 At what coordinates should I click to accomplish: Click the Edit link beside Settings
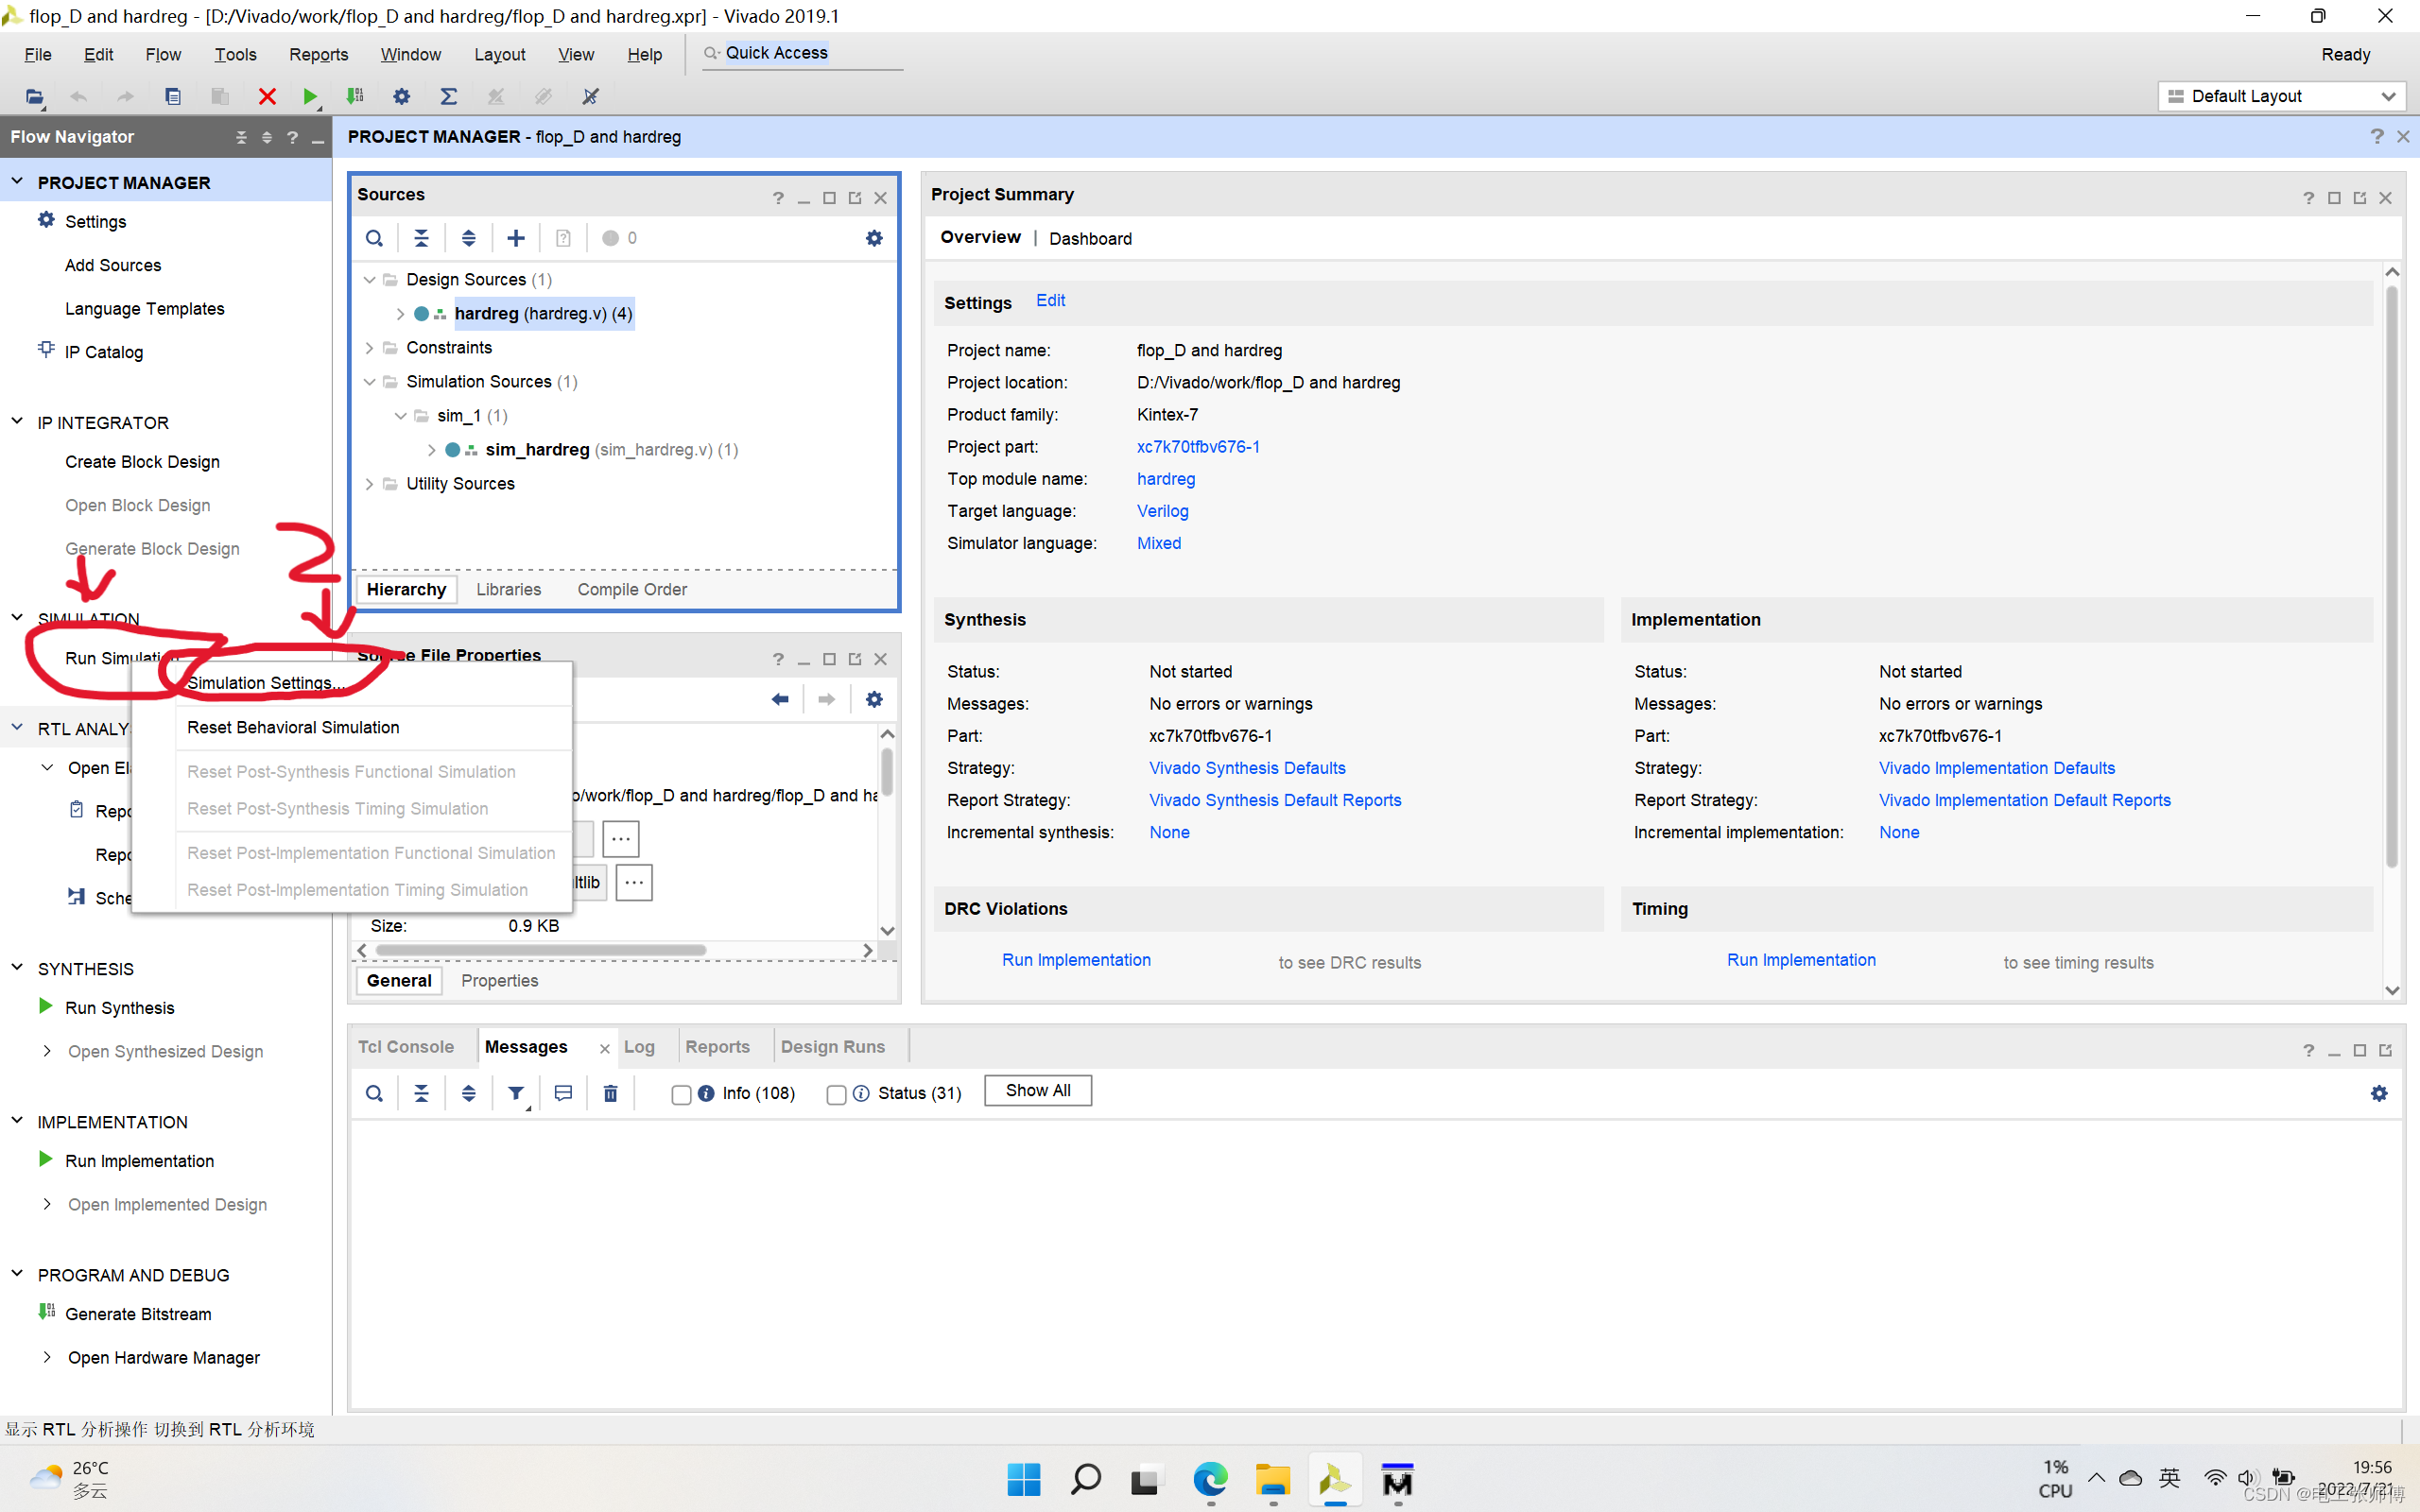(1050, 300)
